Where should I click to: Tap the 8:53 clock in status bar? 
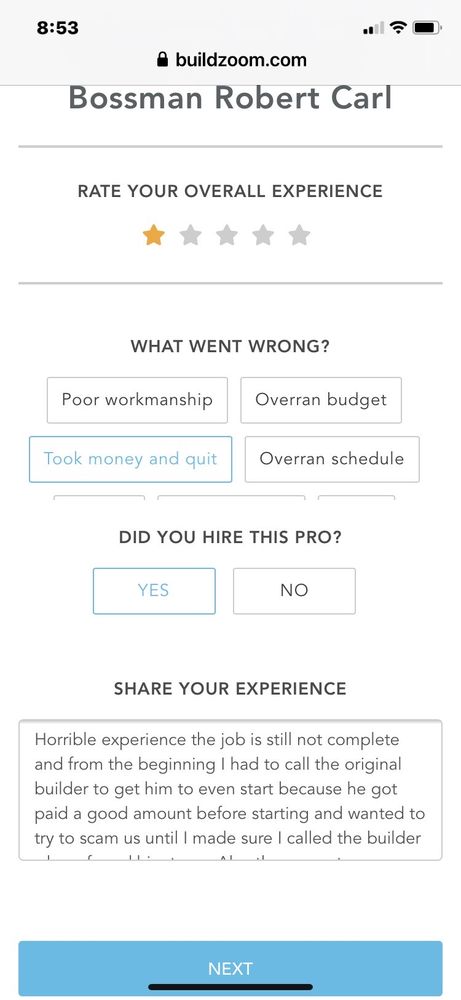pyautogui.click(x=58, y=28)
